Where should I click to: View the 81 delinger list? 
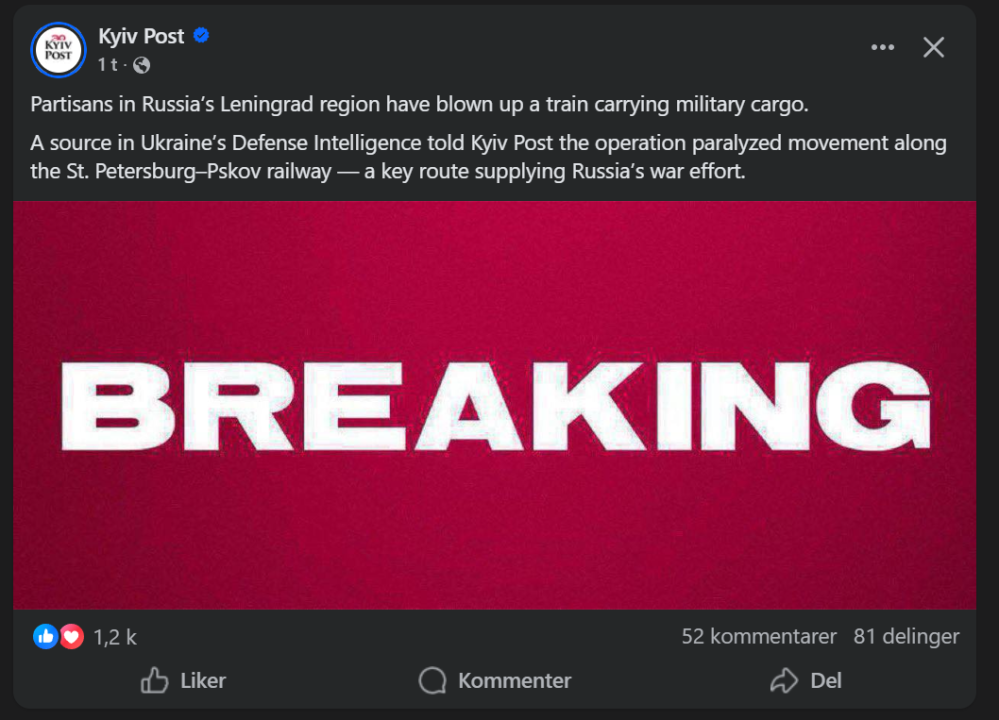[x=906, y=636]
